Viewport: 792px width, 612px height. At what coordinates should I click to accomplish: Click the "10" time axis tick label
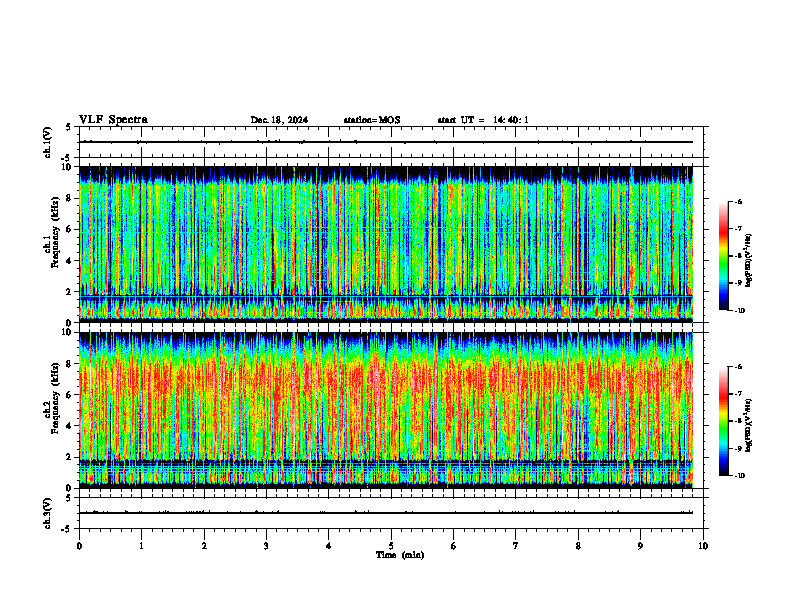coord(703,546)
